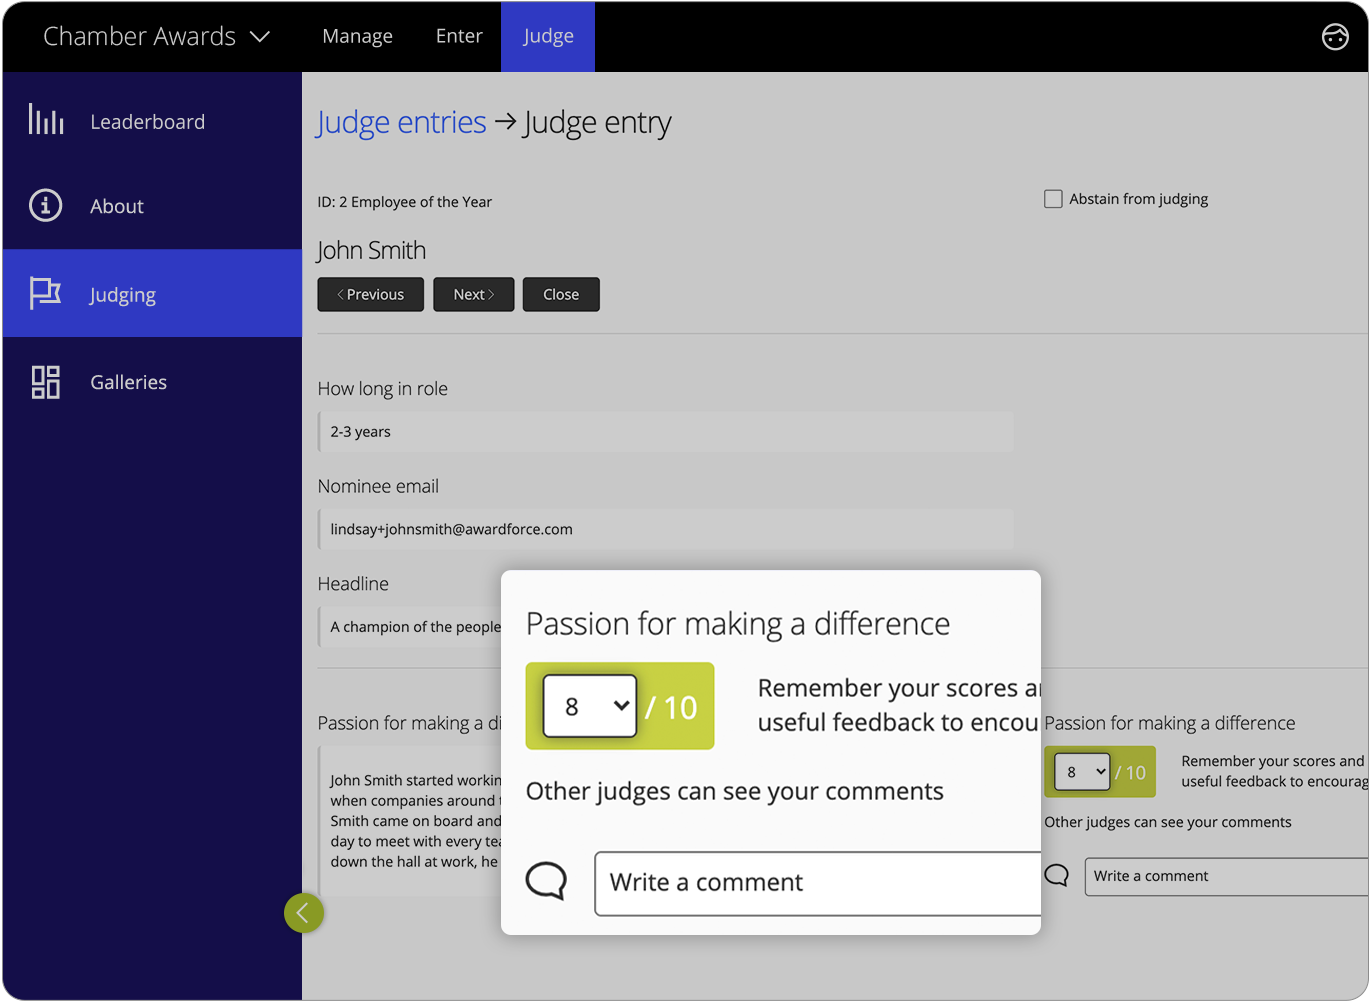The width and height of the screenshot is (1370, 1006).
Task: Open Galleries in the sidebar
Action: click(x=152, y=382)
